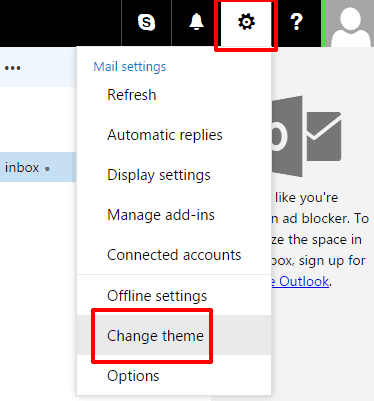Open Automatic replies settings
The width and height of the screenshot is (374, 401).
[165, 135]
